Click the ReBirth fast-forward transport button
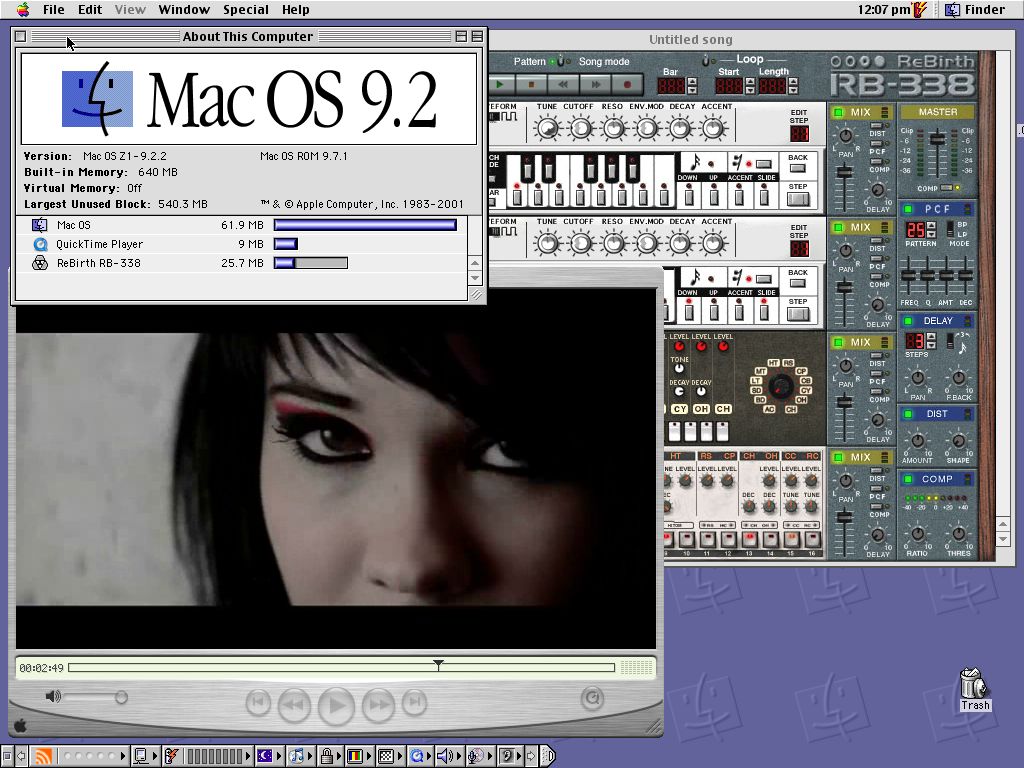1024x768 pixels. click(x=595, y=84)
